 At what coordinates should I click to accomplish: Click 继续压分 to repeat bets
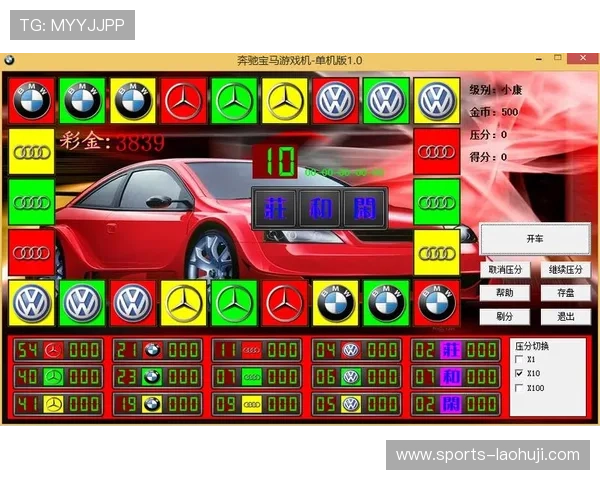coord(565,270)
